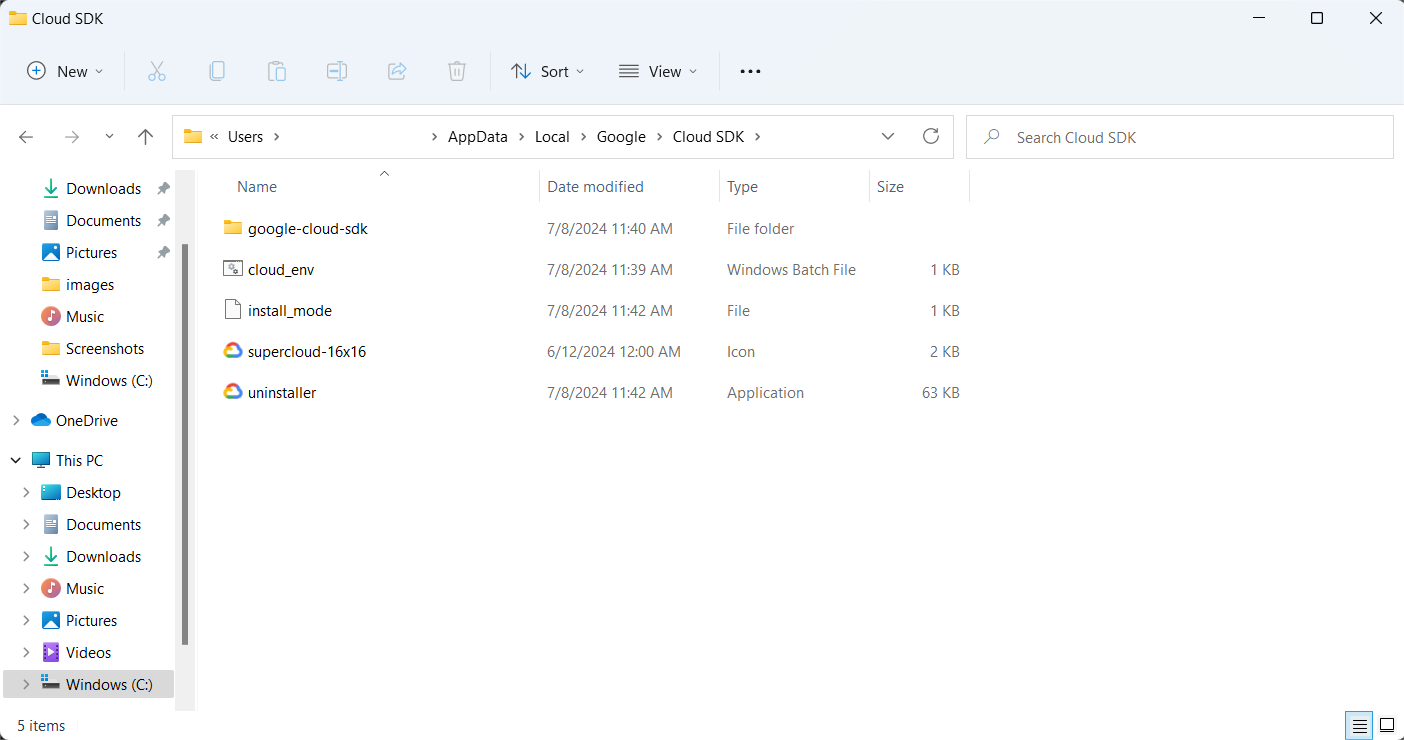The image size is (1404, 740).
Task: Select OneDrive in navigation pane
Action: point(86,420)
